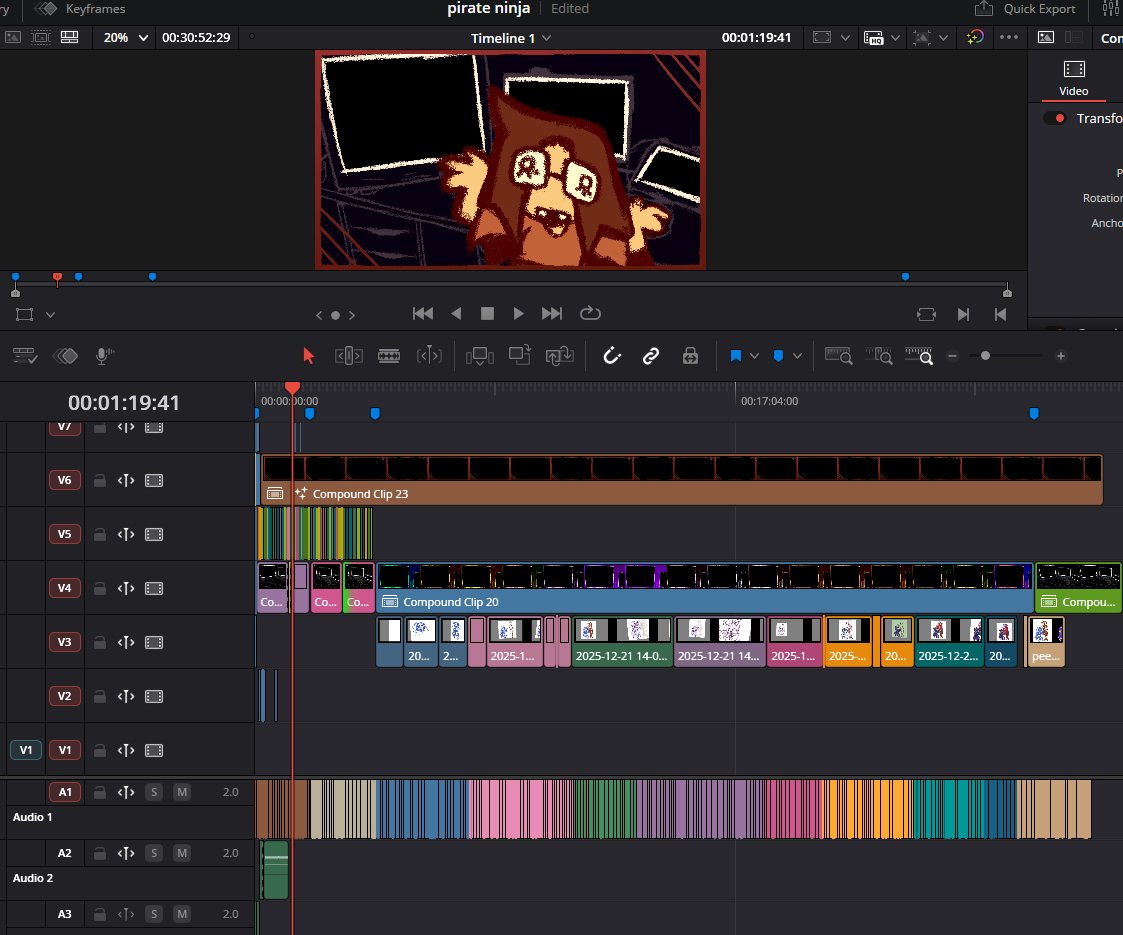
Task: Play the timeline forward
Action: pos(519,314)
